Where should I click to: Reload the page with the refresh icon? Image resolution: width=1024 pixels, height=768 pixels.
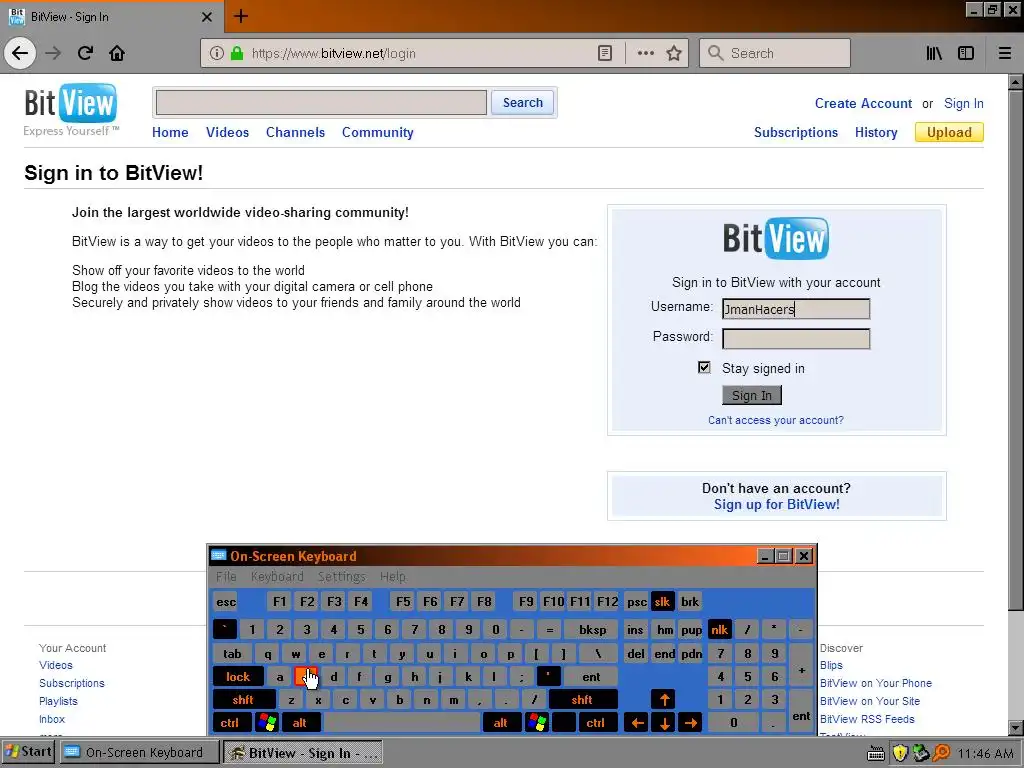coord(85,53)
